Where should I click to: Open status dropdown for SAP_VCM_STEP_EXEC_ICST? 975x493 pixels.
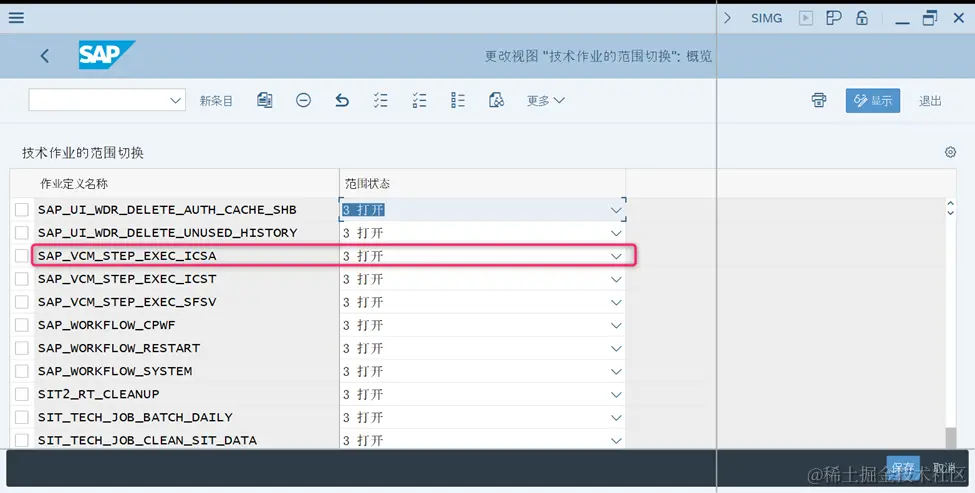coord(616,279)
